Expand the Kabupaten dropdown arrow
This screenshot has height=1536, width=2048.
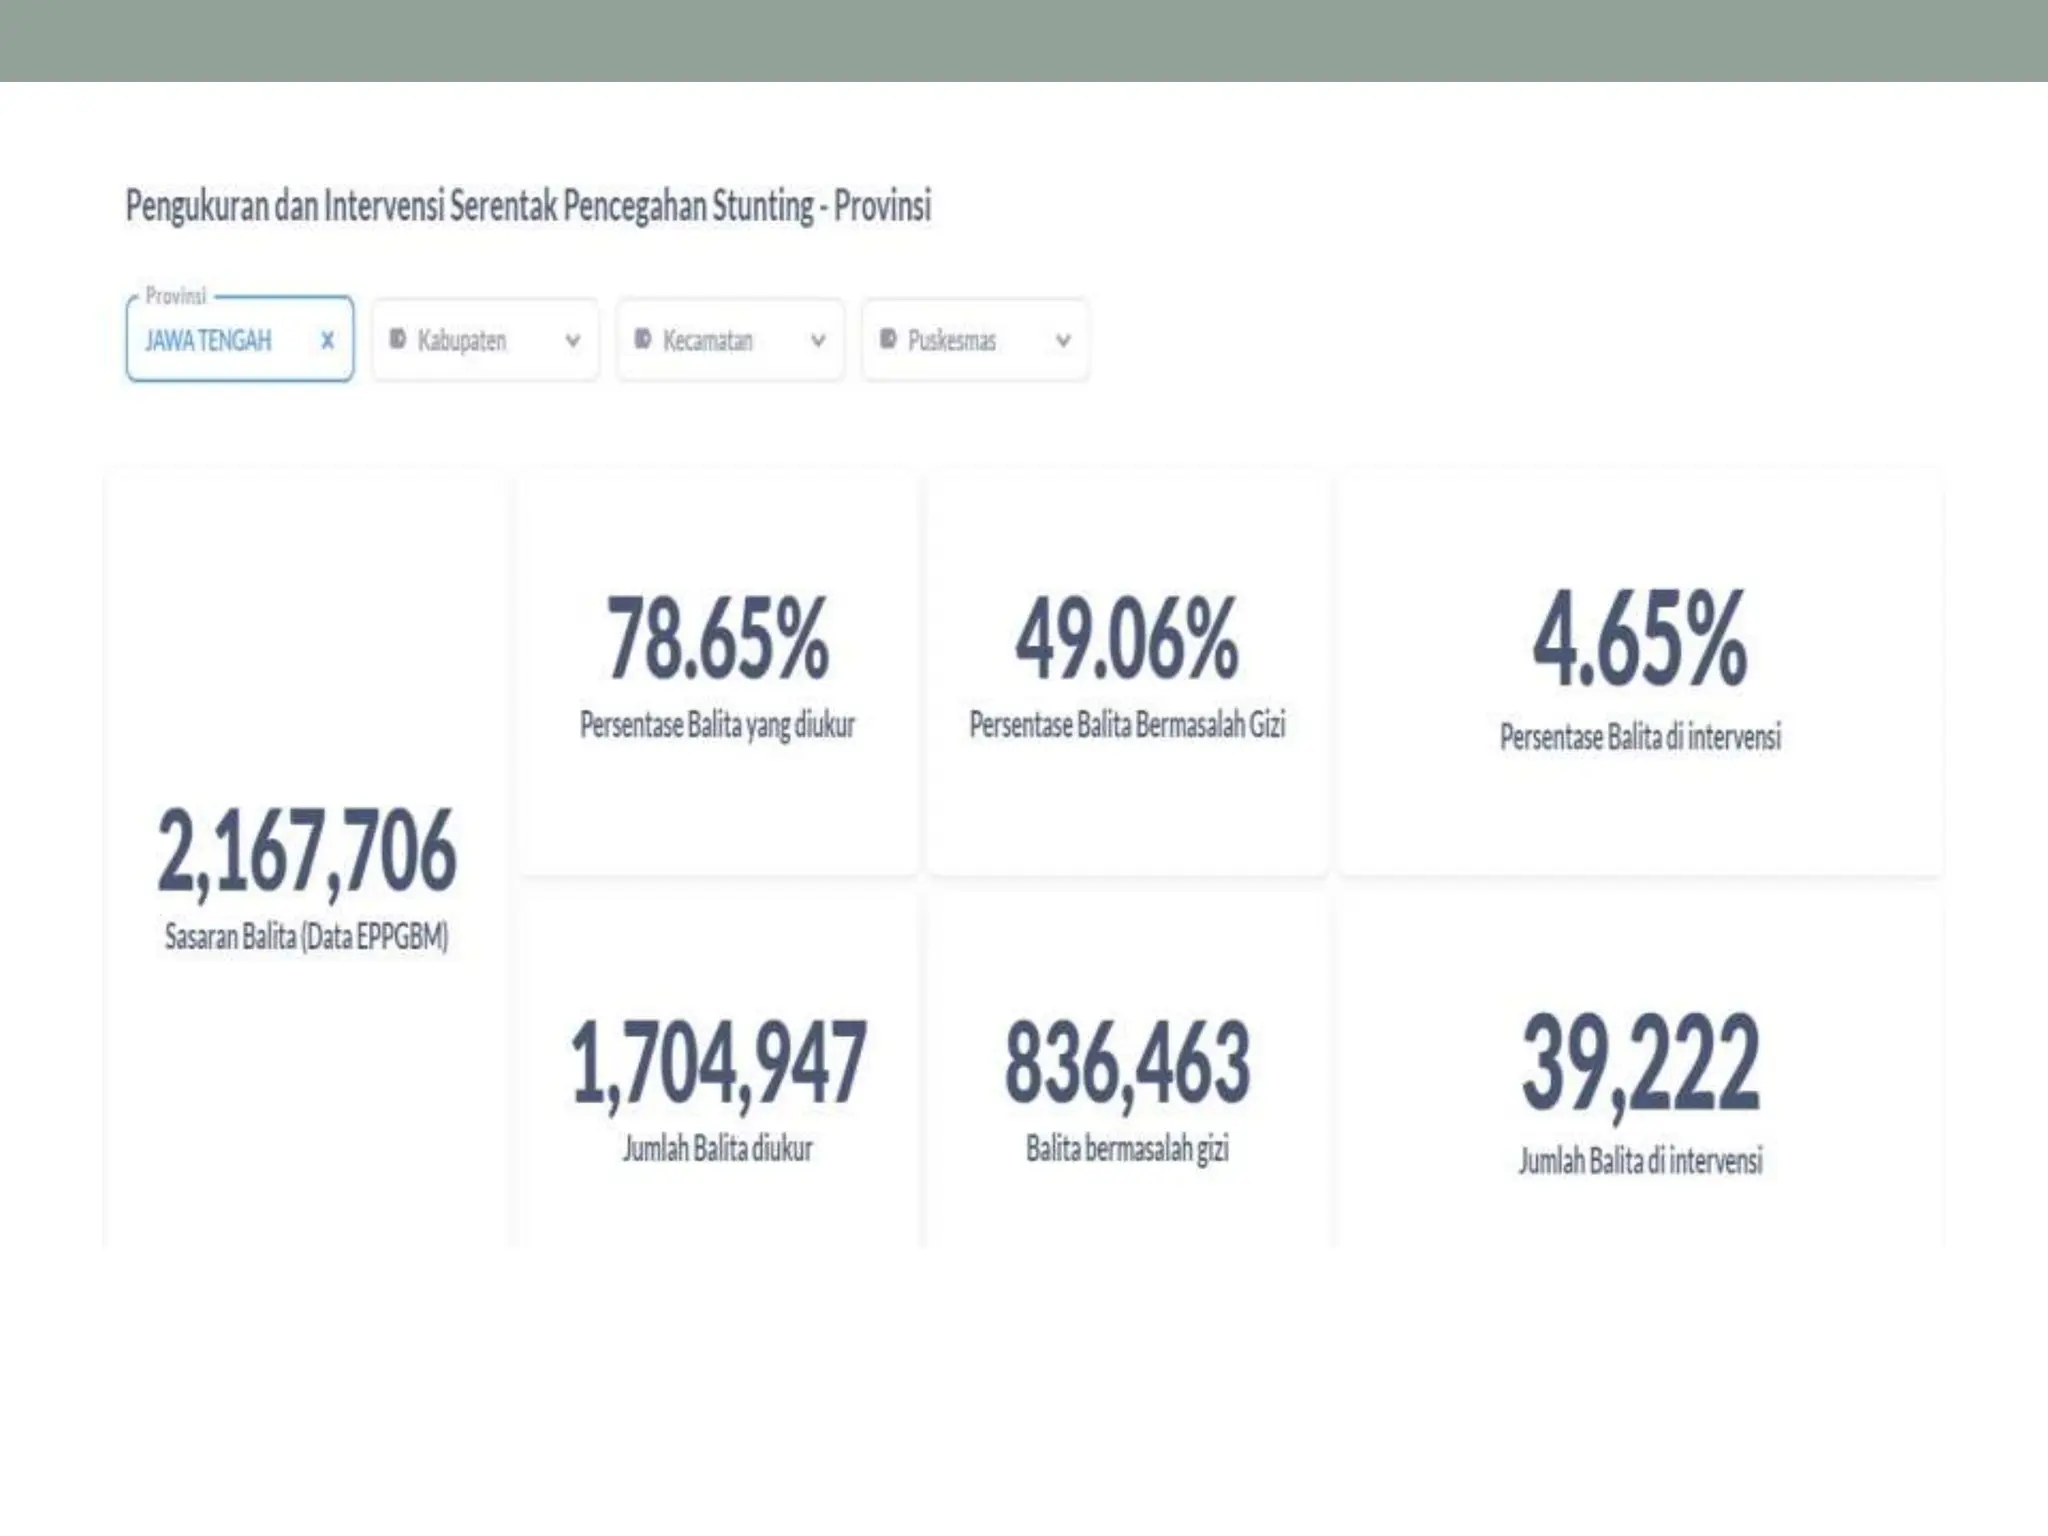pyautogui.click(x=573, y=341)
